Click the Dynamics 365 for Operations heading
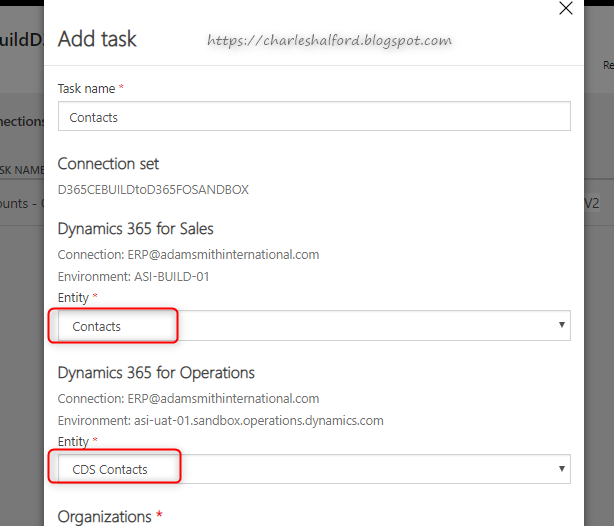 point(156,373)
